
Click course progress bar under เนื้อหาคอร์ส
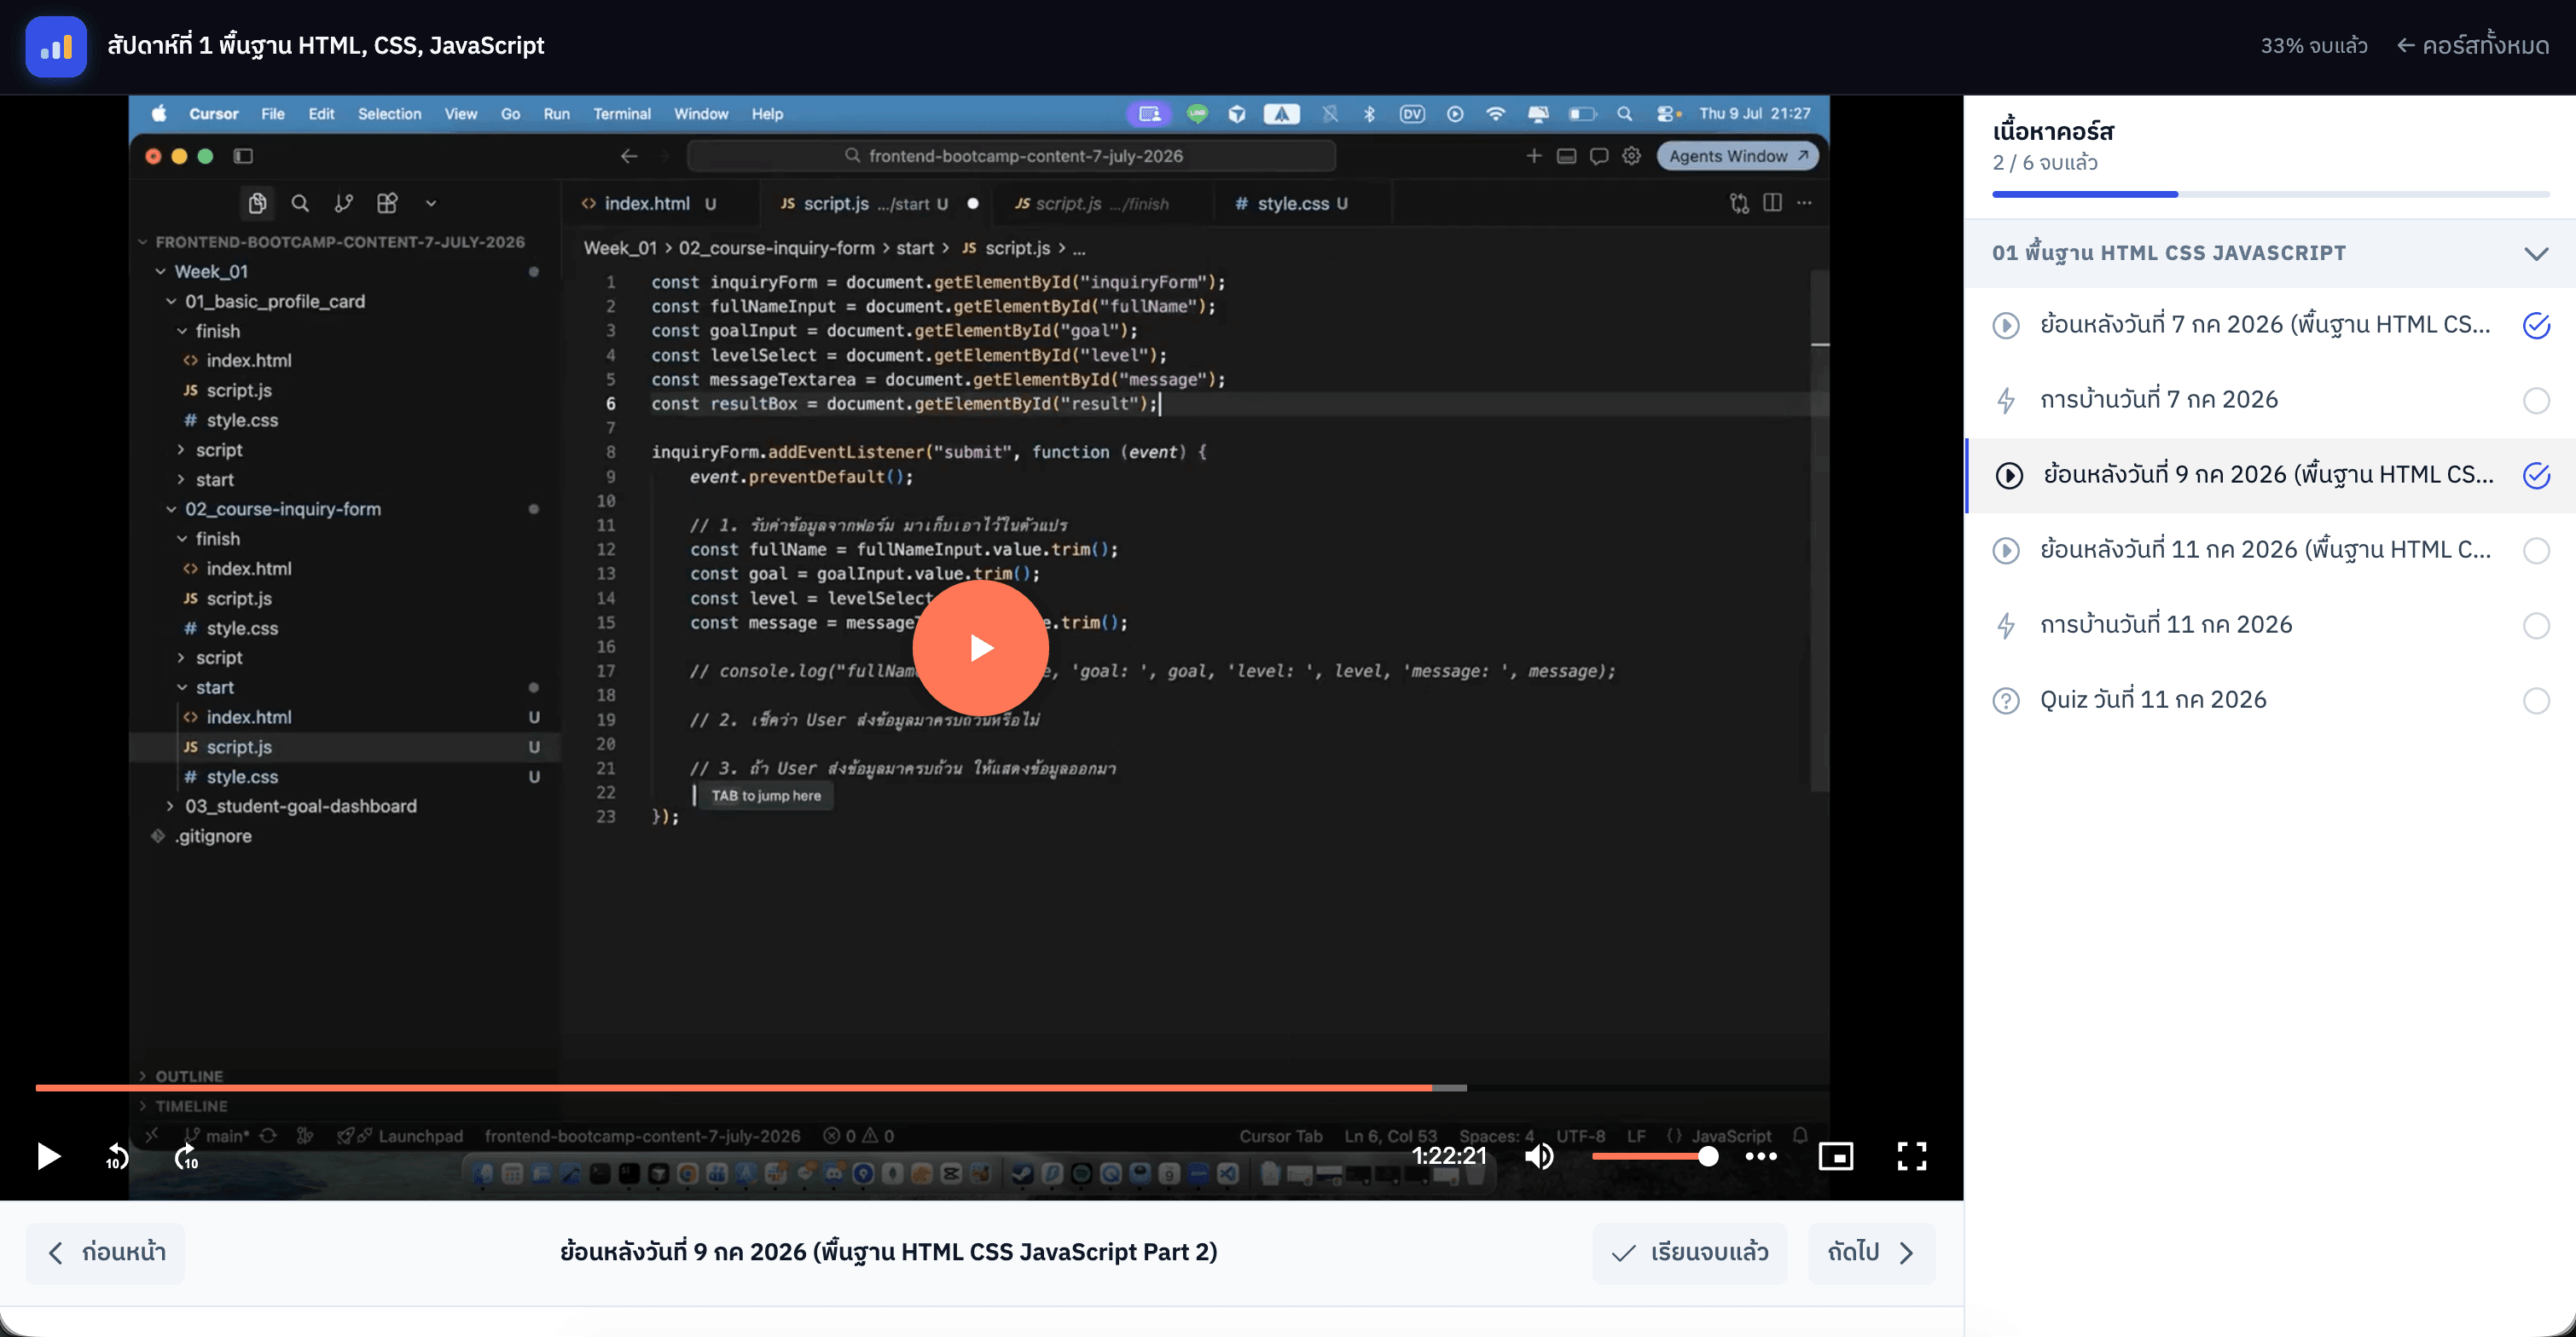2270,194
